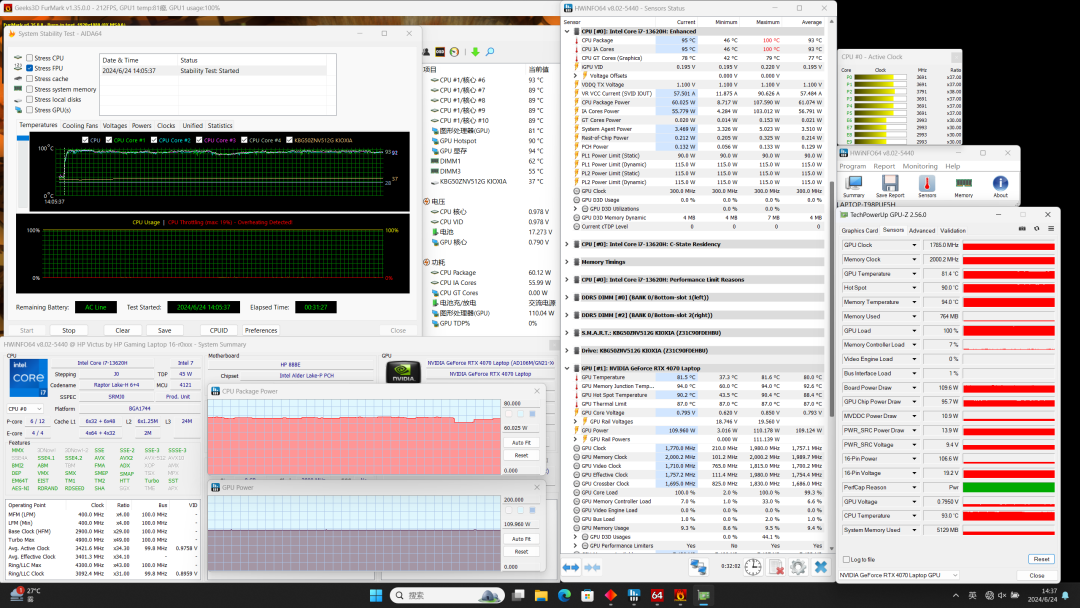Open the About info icon in HWiNFO
The image size is (1080, 608).
1000,186
